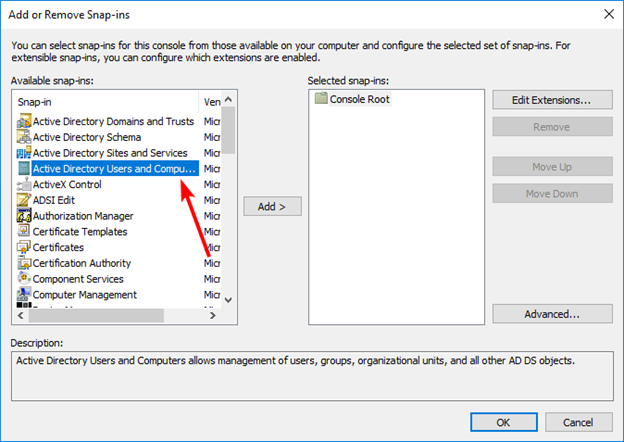This screenshot has height=442, width=624.
Task: Dismiss the dialog with Cancel
Action: (578, 421)
